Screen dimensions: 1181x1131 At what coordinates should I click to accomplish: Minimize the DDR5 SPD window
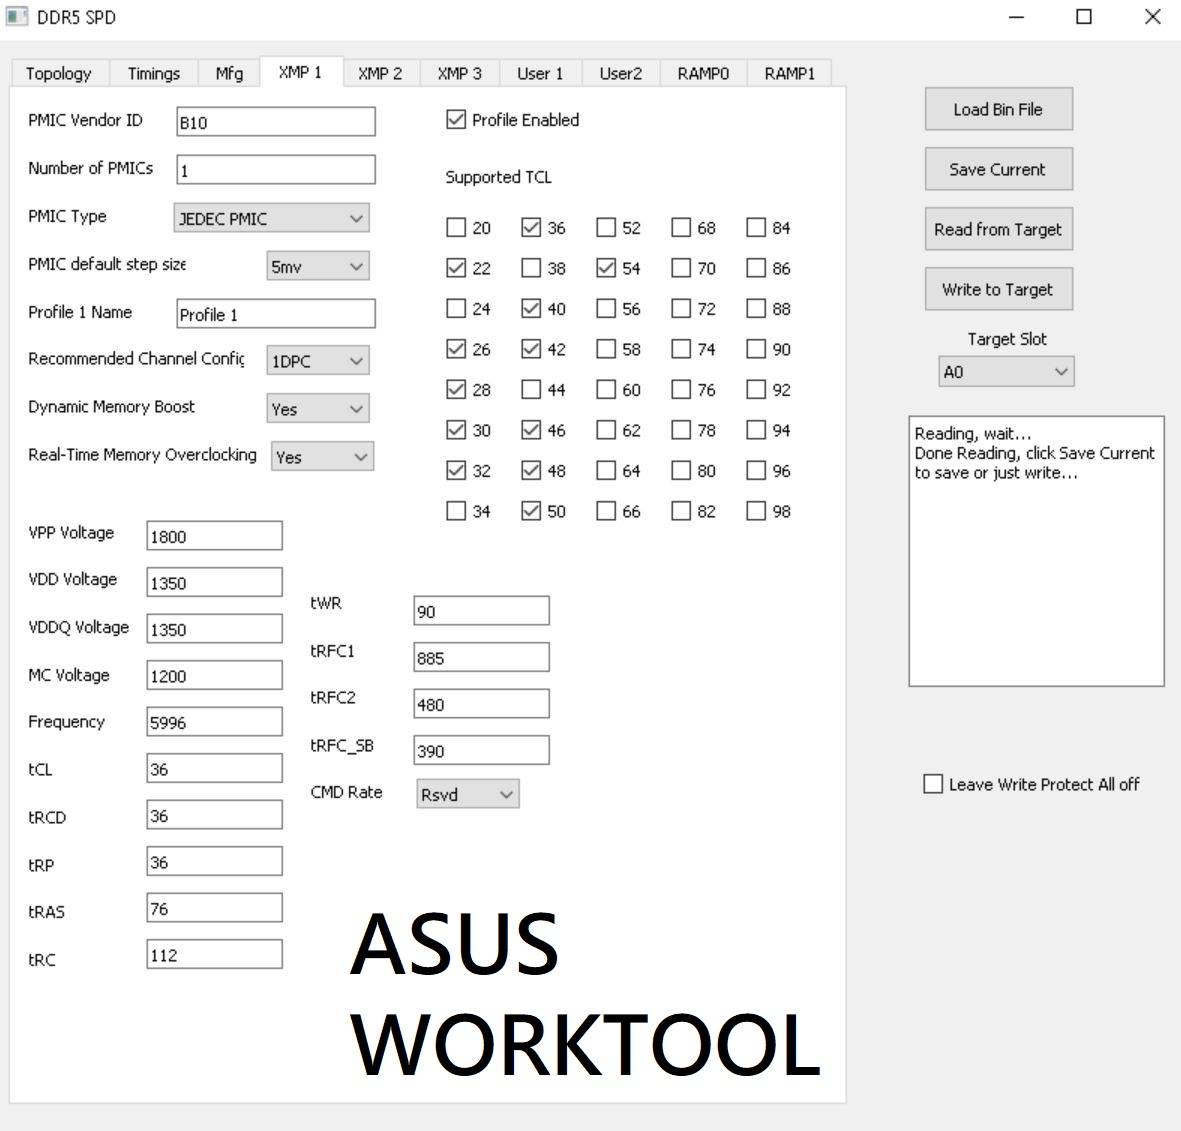click(1017, 17)
